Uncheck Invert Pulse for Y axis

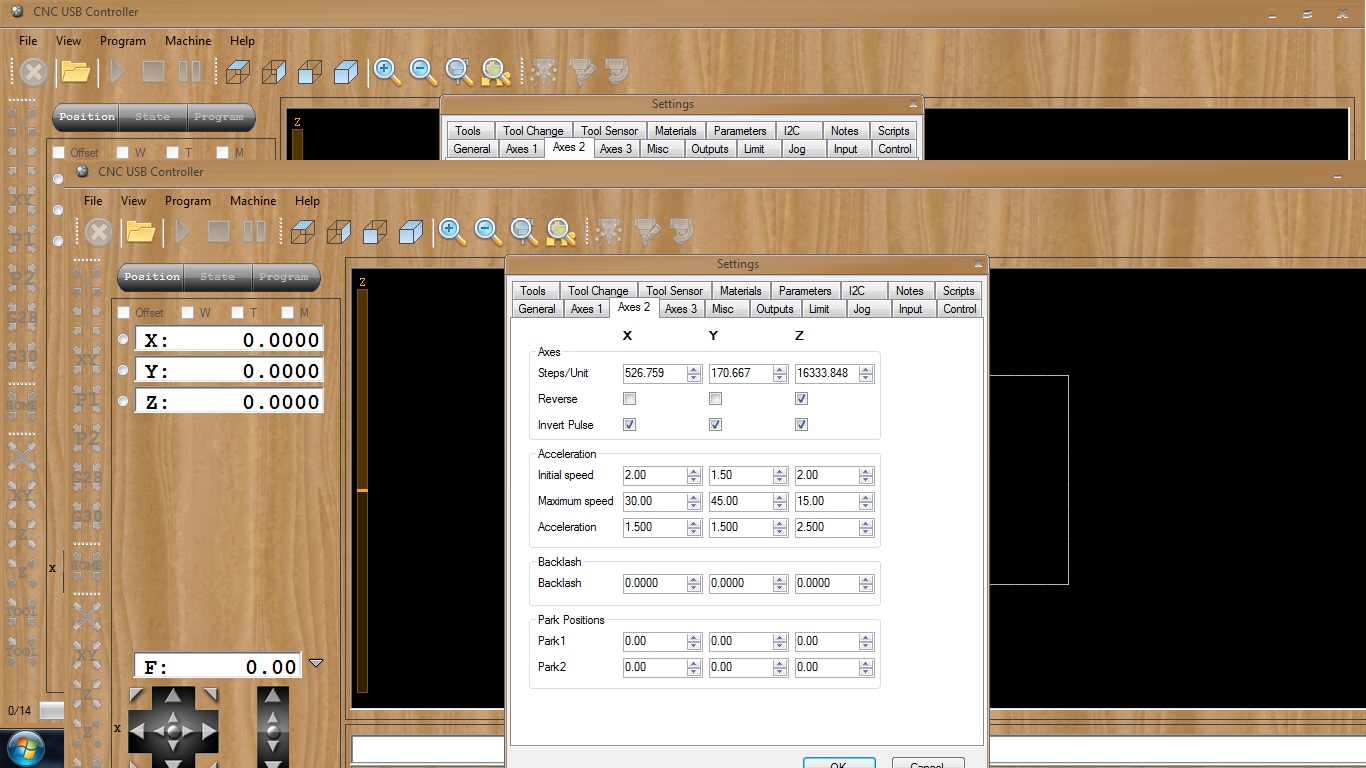(x=715, y=425)
